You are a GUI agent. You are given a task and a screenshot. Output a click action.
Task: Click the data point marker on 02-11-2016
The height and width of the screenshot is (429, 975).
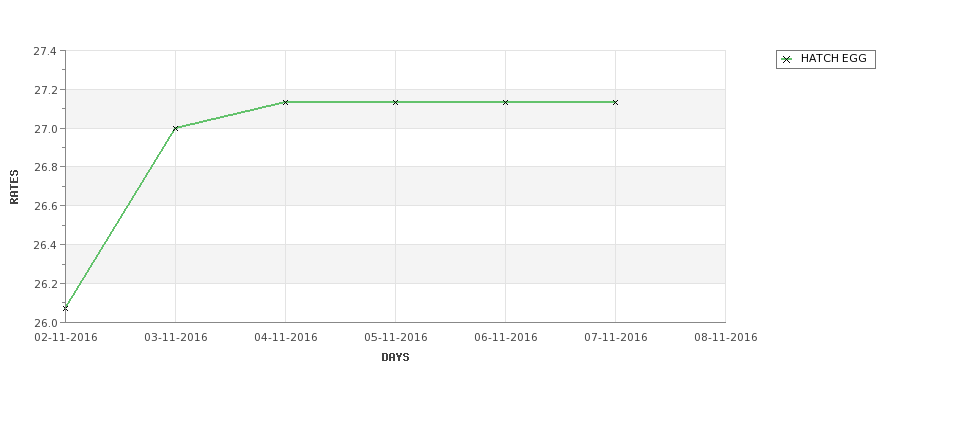[x=65, y=308]
